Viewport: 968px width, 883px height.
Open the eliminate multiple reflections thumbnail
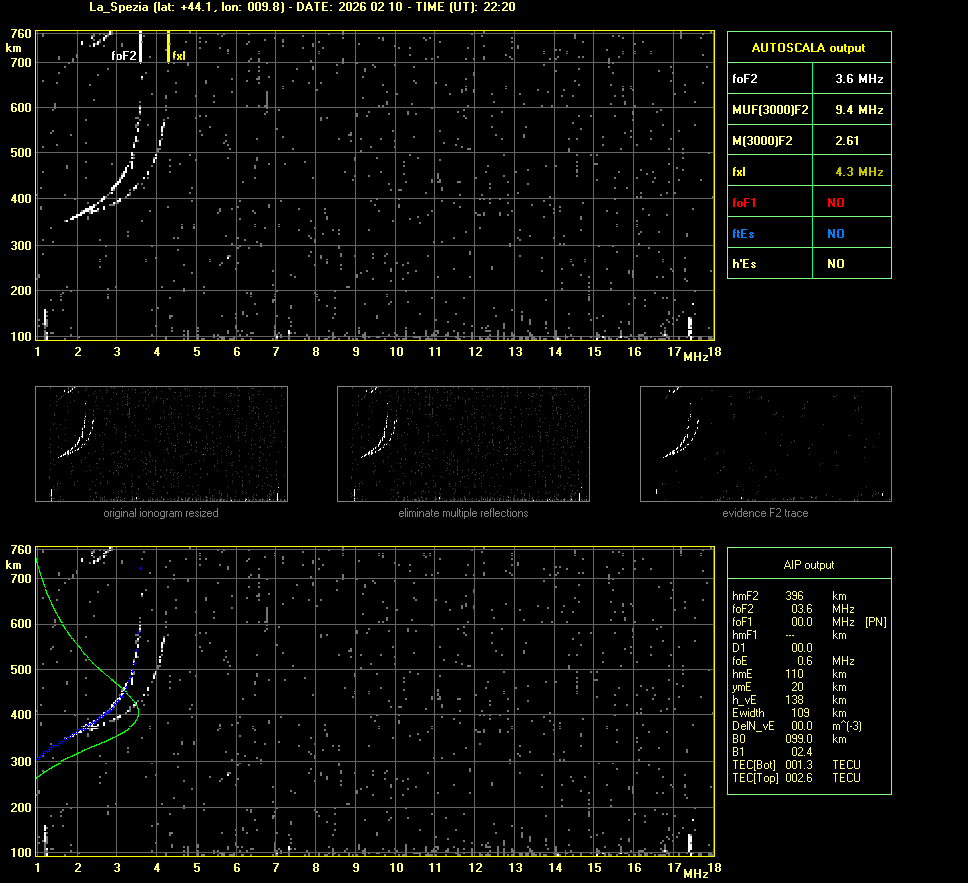463,443
